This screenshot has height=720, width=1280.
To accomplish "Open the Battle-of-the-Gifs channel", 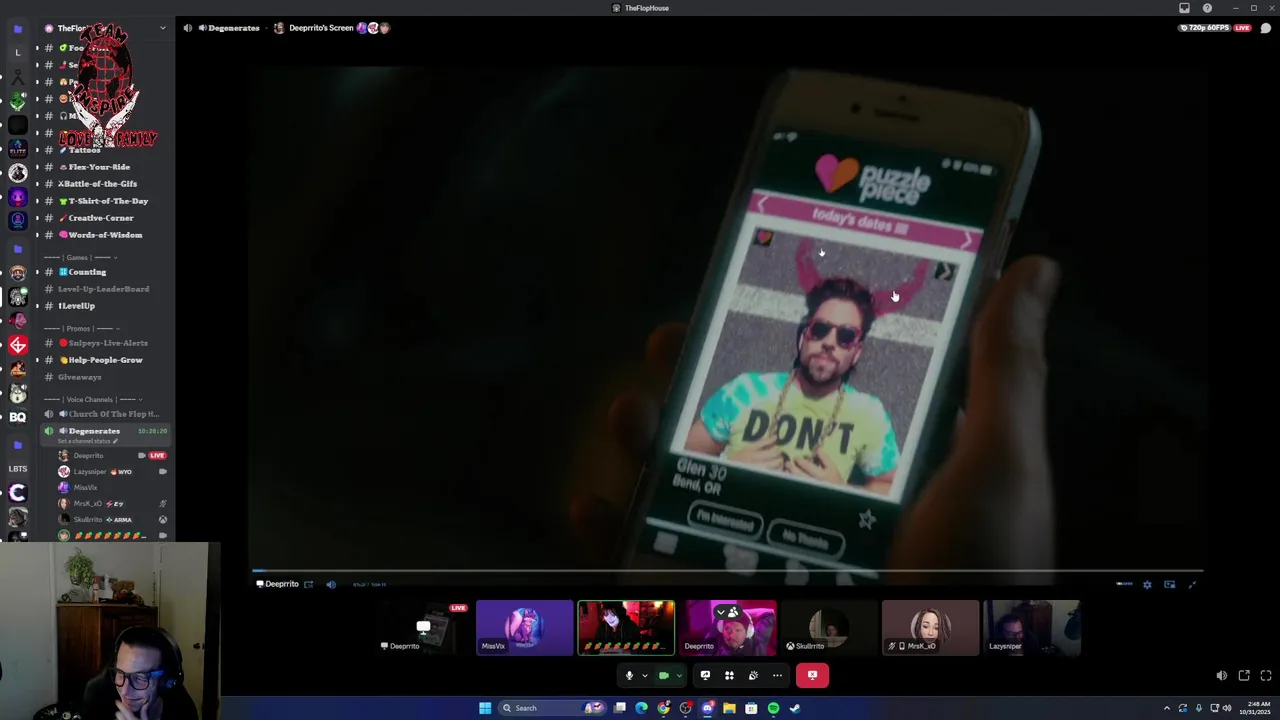I will tap(97, 184).
